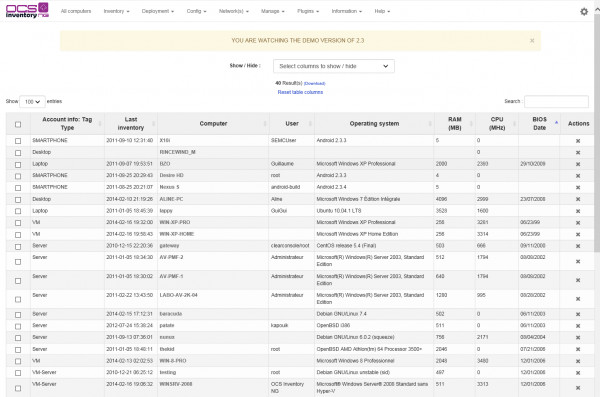Click Reset table columns link
600x397 pixels.
300,92
